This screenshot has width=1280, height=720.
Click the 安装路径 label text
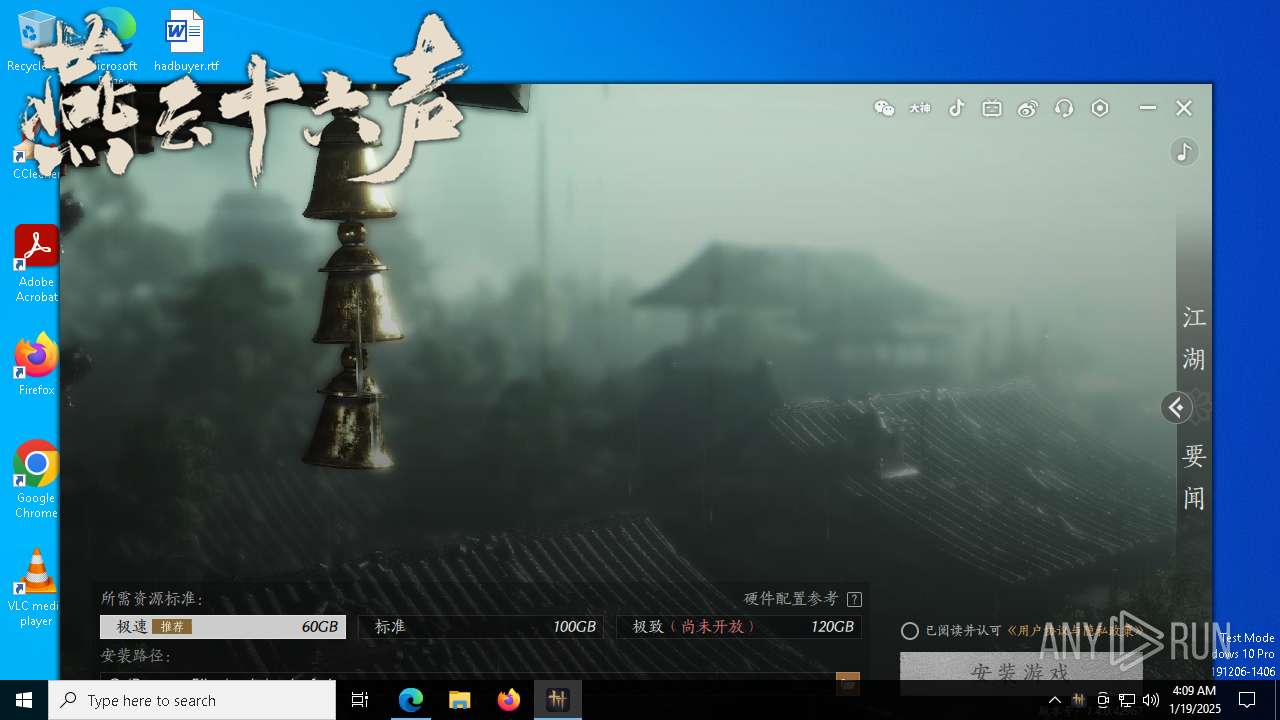click(137, 656)
